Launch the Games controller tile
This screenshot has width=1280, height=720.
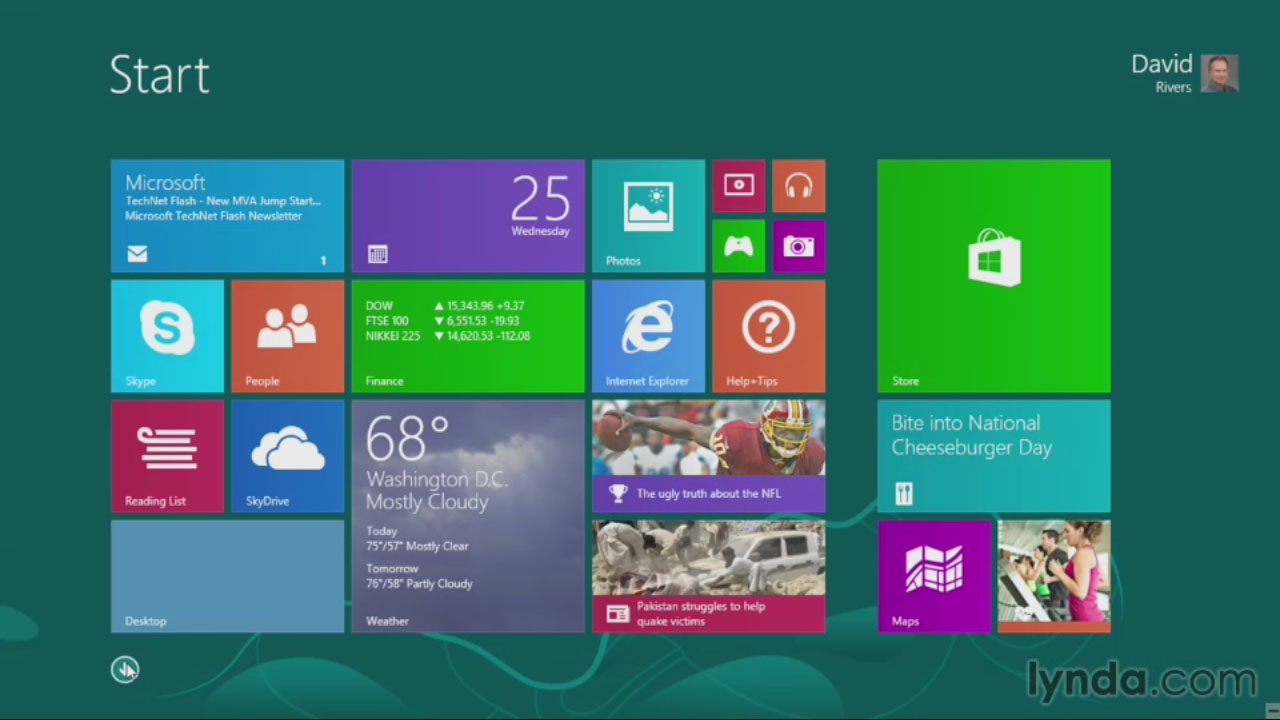738,246
